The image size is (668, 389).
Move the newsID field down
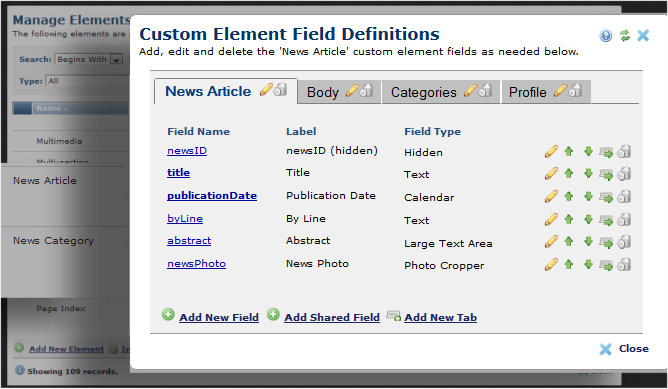(x=588, y=151)
